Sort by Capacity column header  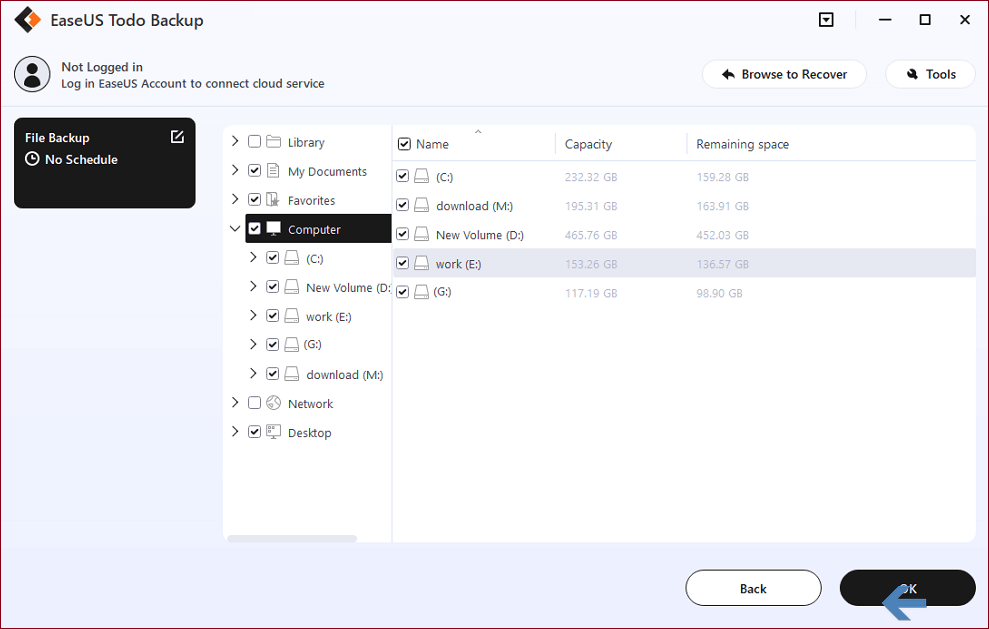588,144
